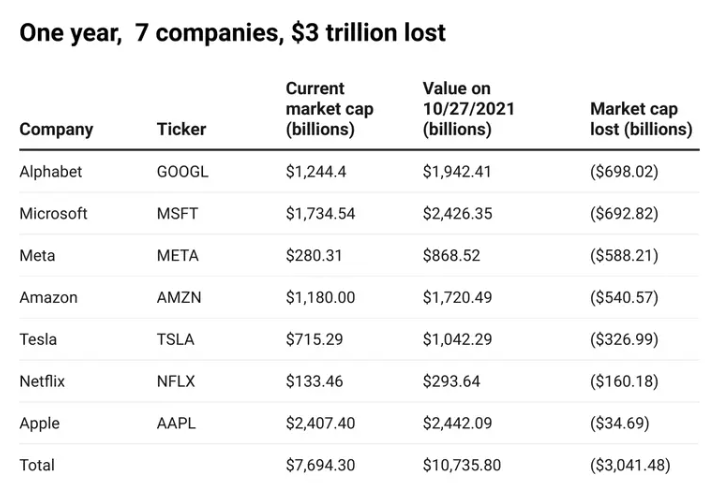Click Meta's 2021 value of $868.52
This screenshot has width=724, height=495.
point(451,255)
